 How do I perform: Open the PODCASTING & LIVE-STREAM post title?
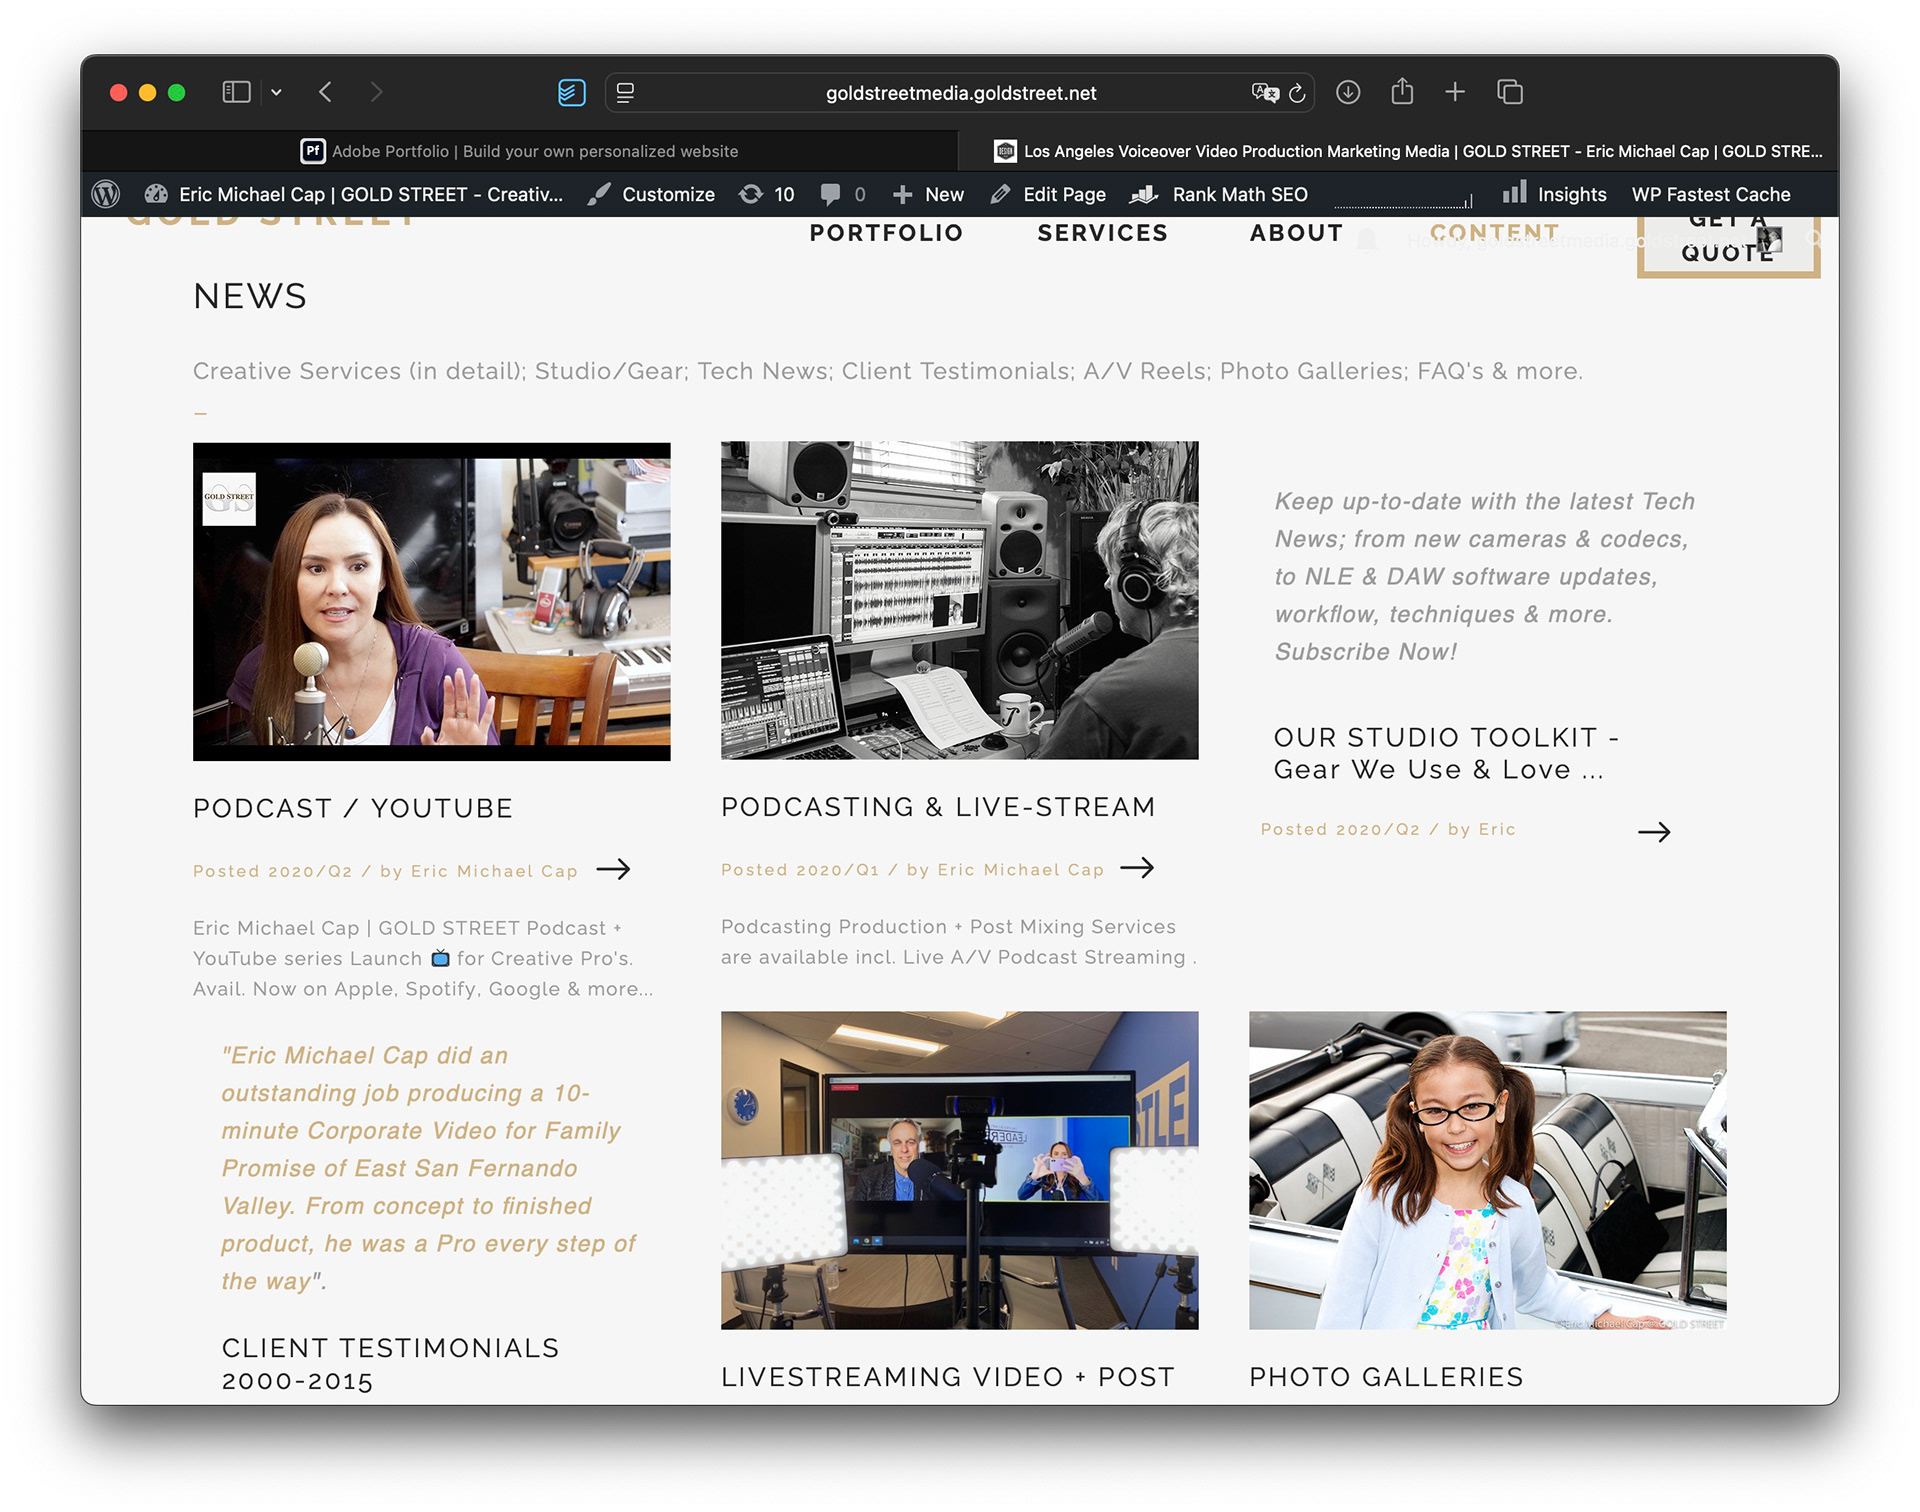pos(938,807)
